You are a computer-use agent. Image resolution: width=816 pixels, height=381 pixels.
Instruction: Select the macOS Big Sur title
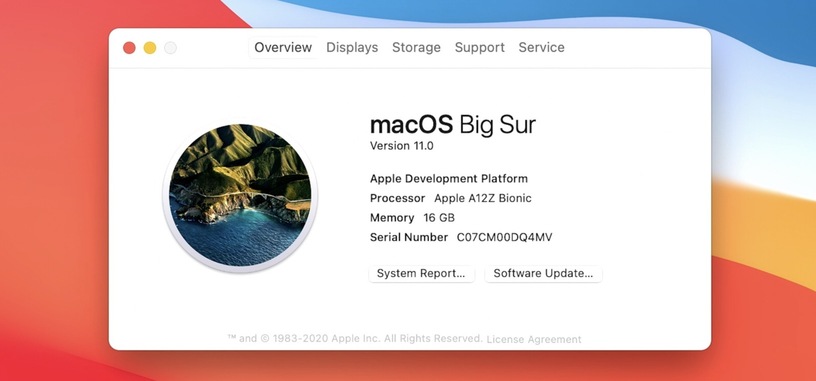(x=453, y=125)
